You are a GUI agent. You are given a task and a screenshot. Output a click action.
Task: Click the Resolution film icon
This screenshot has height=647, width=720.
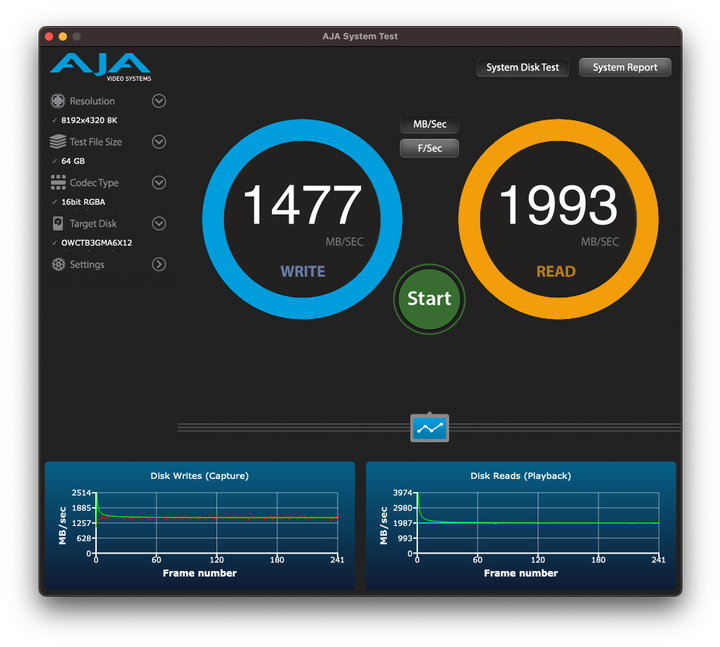point(58,101)
